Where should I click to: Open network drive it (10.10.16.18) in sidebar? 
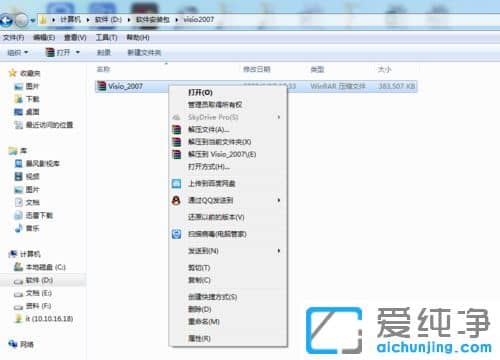tap(44, 319)
